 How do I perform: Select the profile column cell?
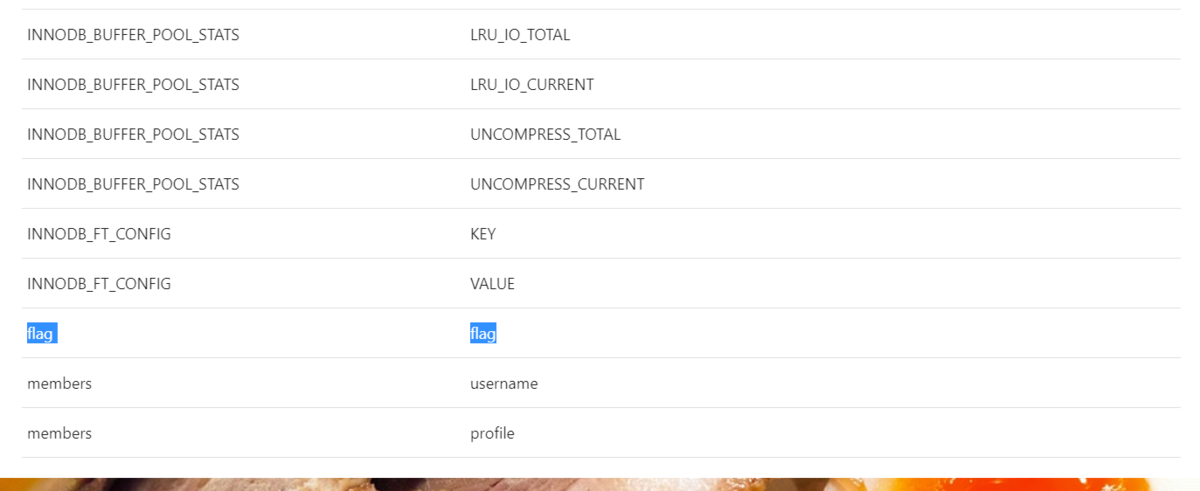pyautogui.click(x=492, y=433)
